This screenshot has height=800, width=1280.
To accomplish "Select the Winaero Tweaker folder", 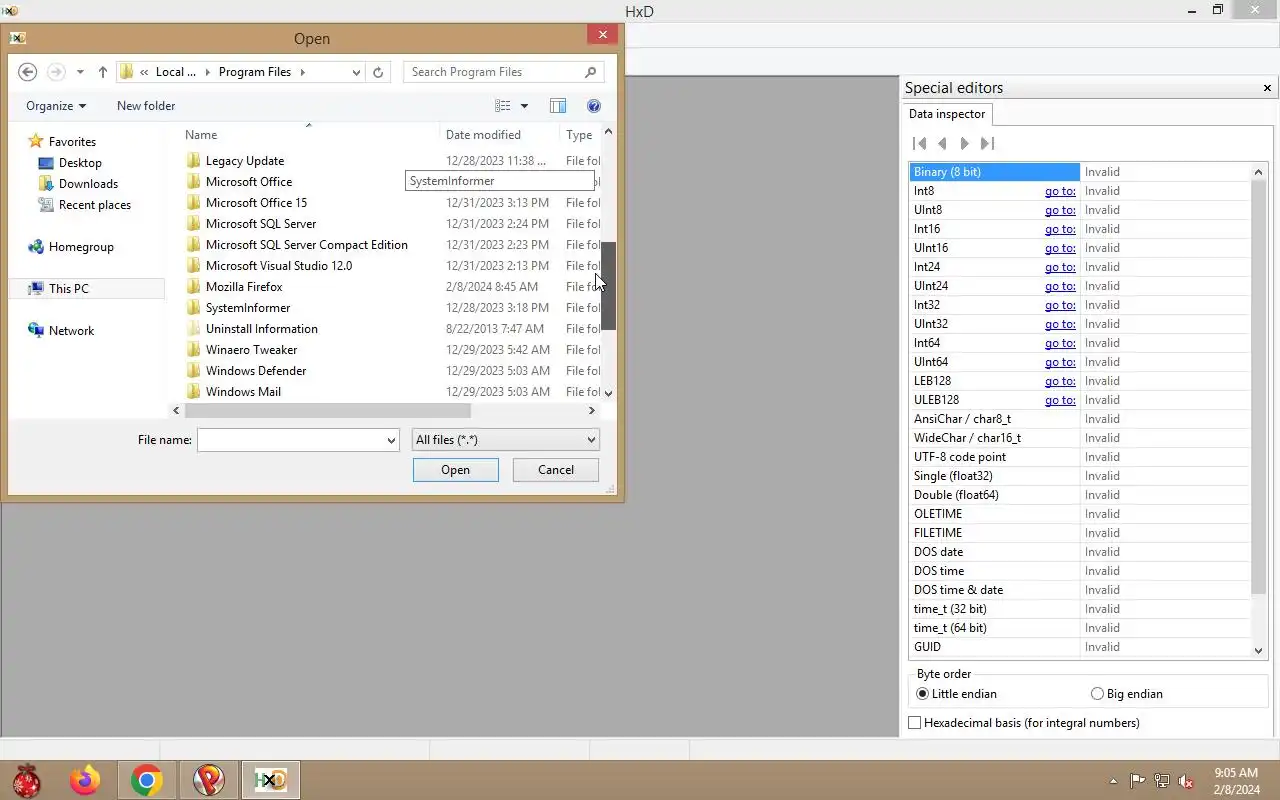I will (251, 350).
